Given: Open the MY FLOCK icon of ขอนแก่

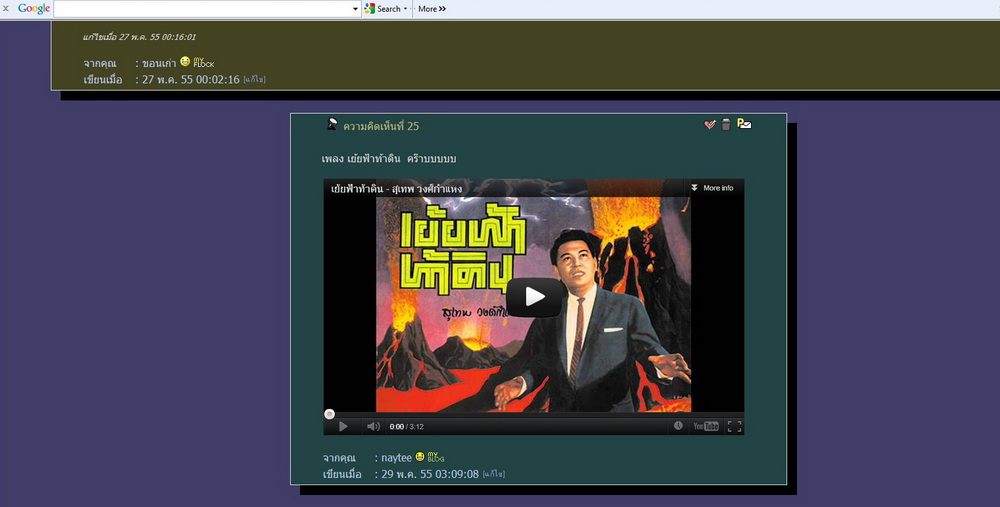Looking at the screenshot, I should (x=203, y=62).
